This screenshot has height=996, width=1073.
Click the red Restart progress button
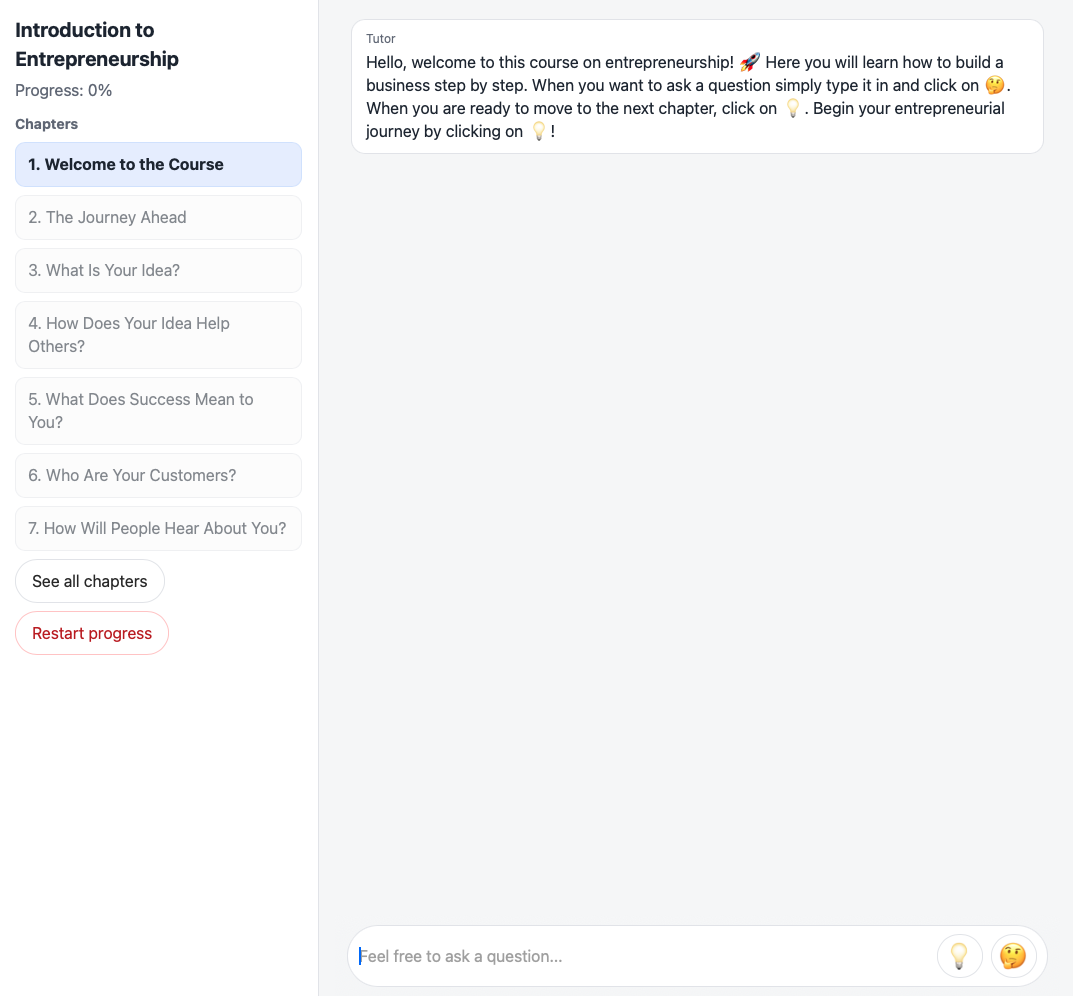coord(92,634)
